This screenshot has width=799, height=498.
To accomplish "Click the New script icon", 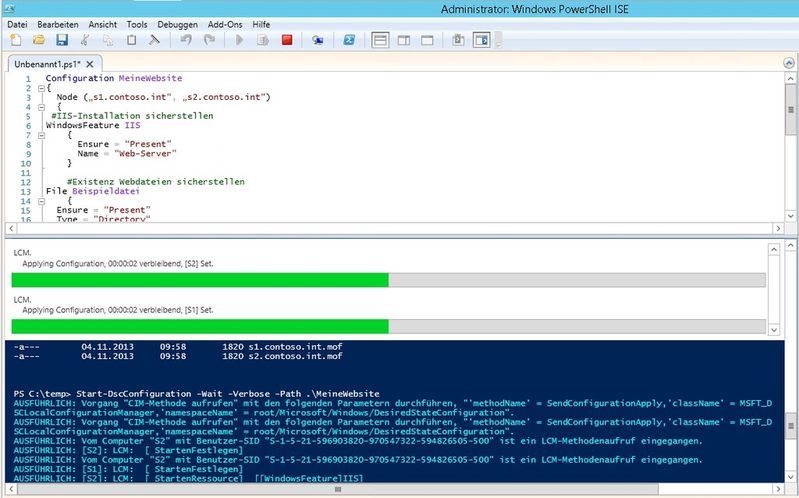I will [15, 40].
